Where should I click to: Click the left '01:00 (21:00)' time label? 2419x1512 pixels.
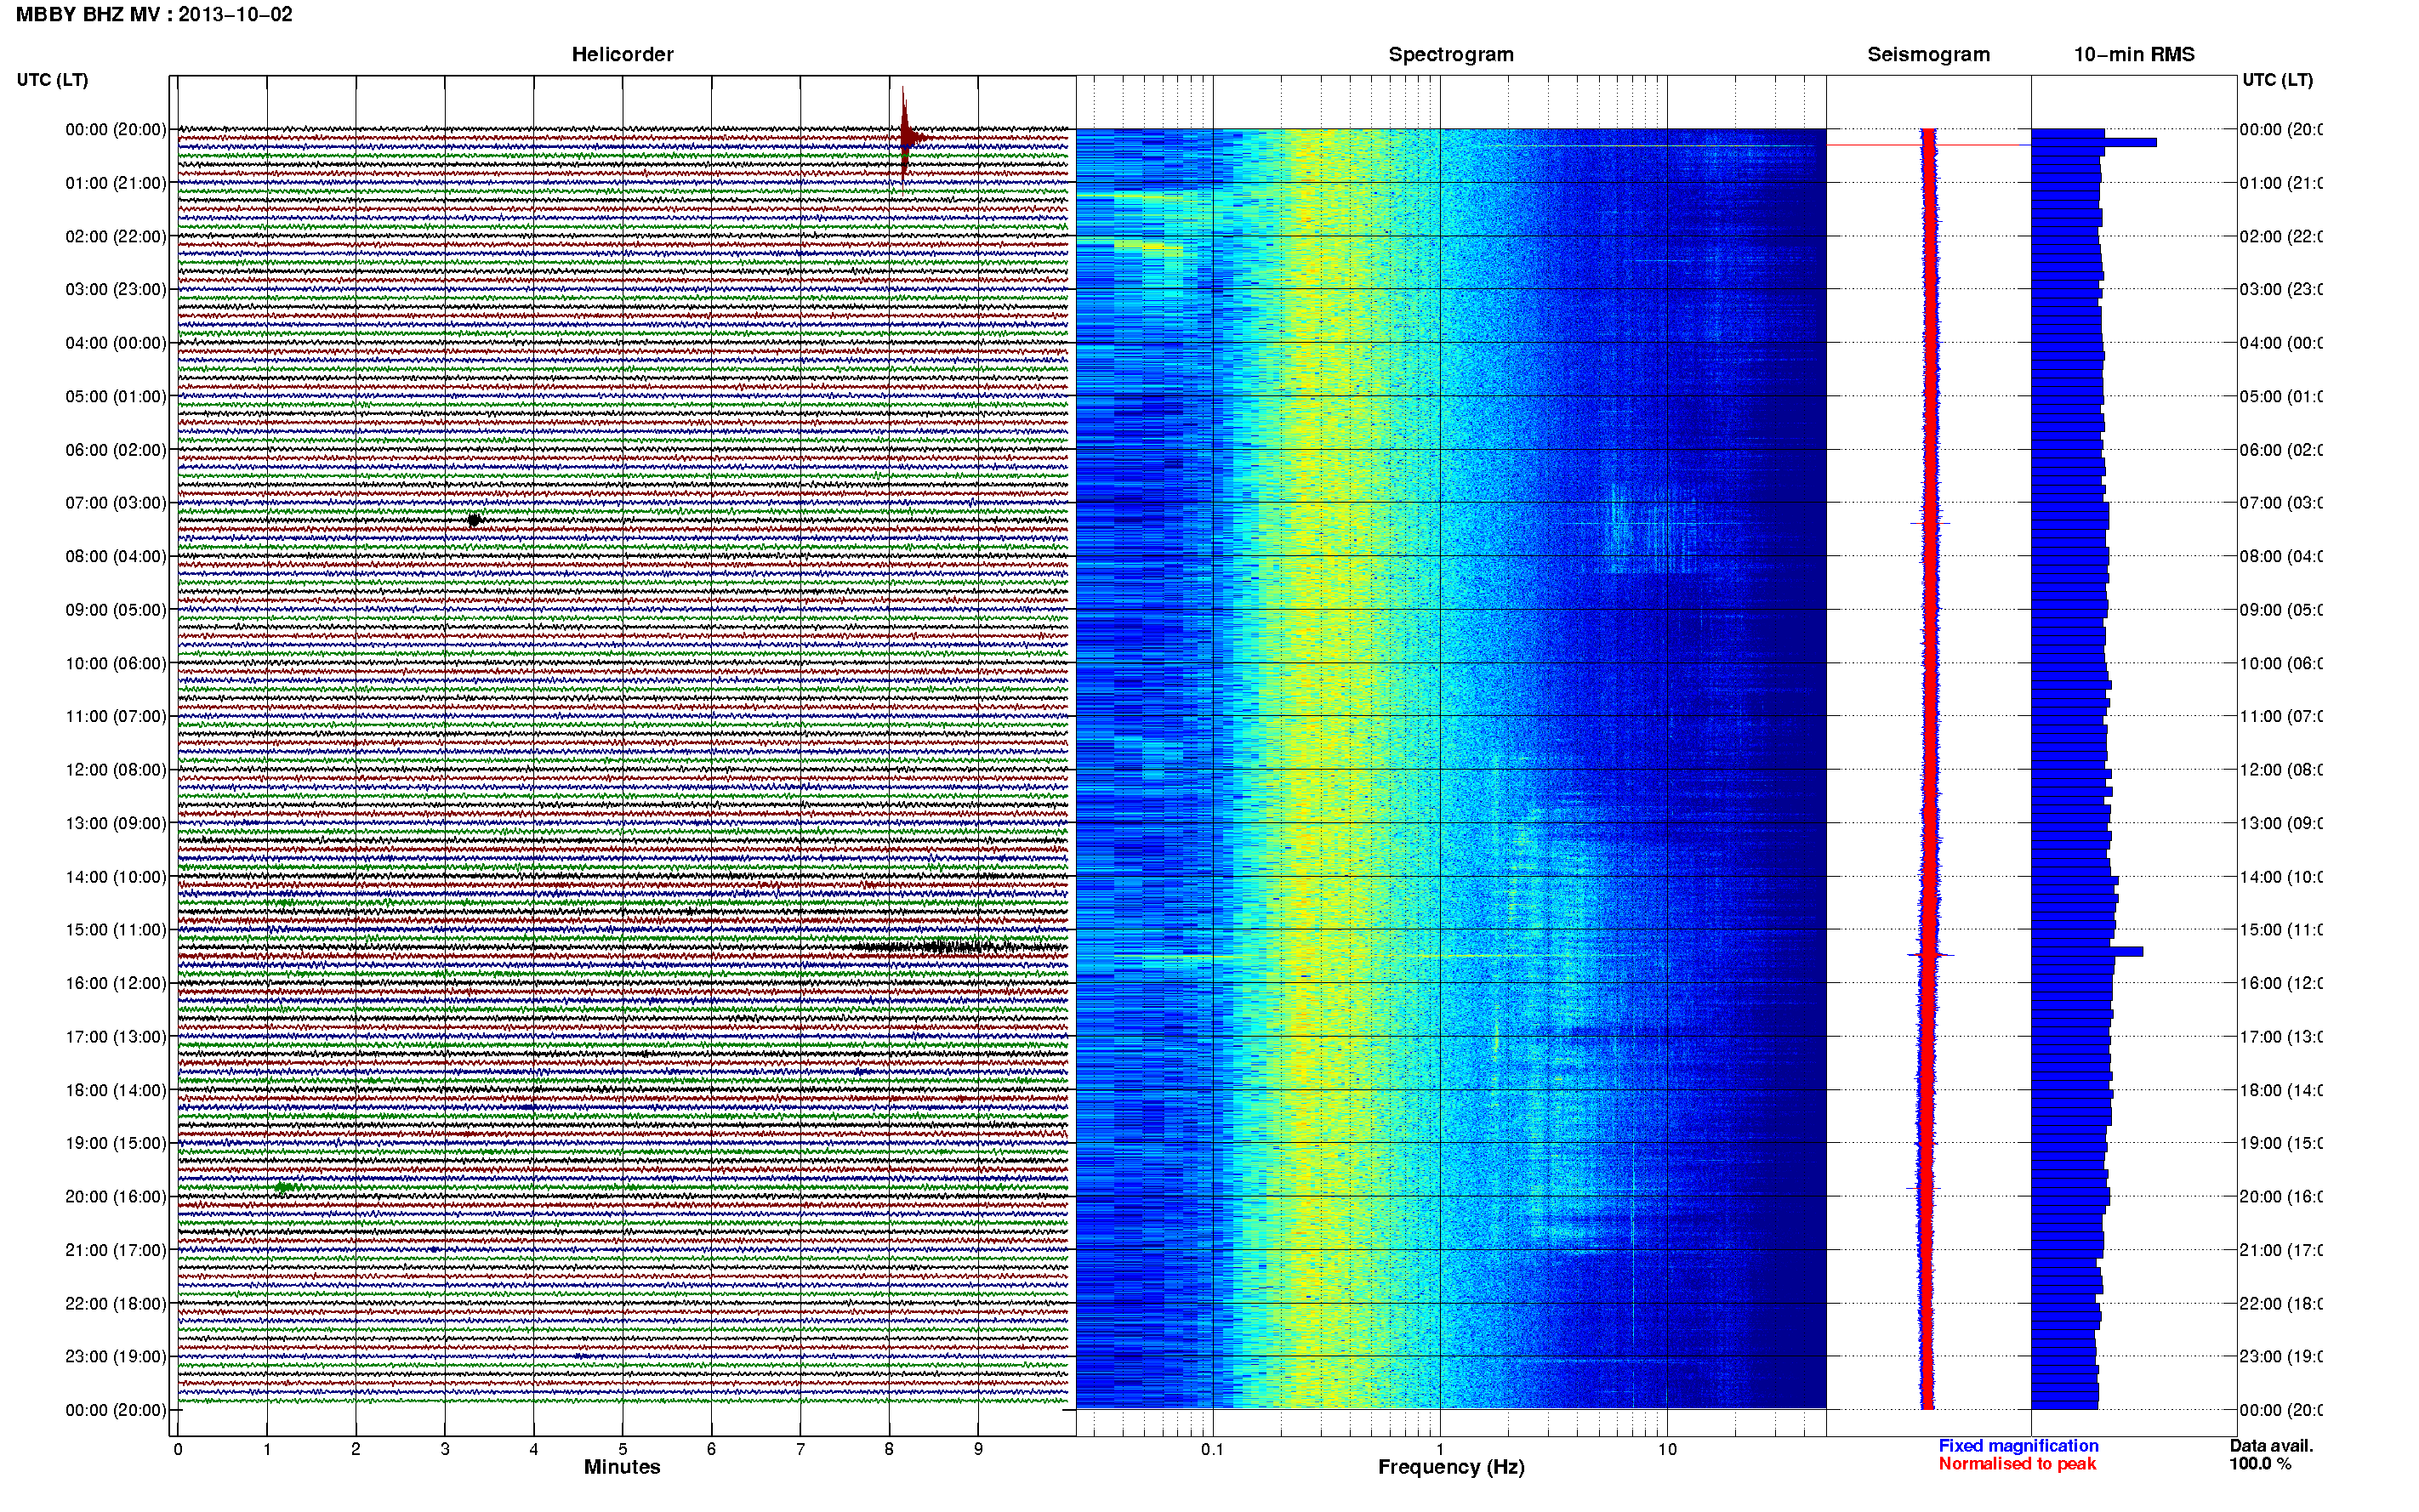pyautogui.click(x=116, y=183)
